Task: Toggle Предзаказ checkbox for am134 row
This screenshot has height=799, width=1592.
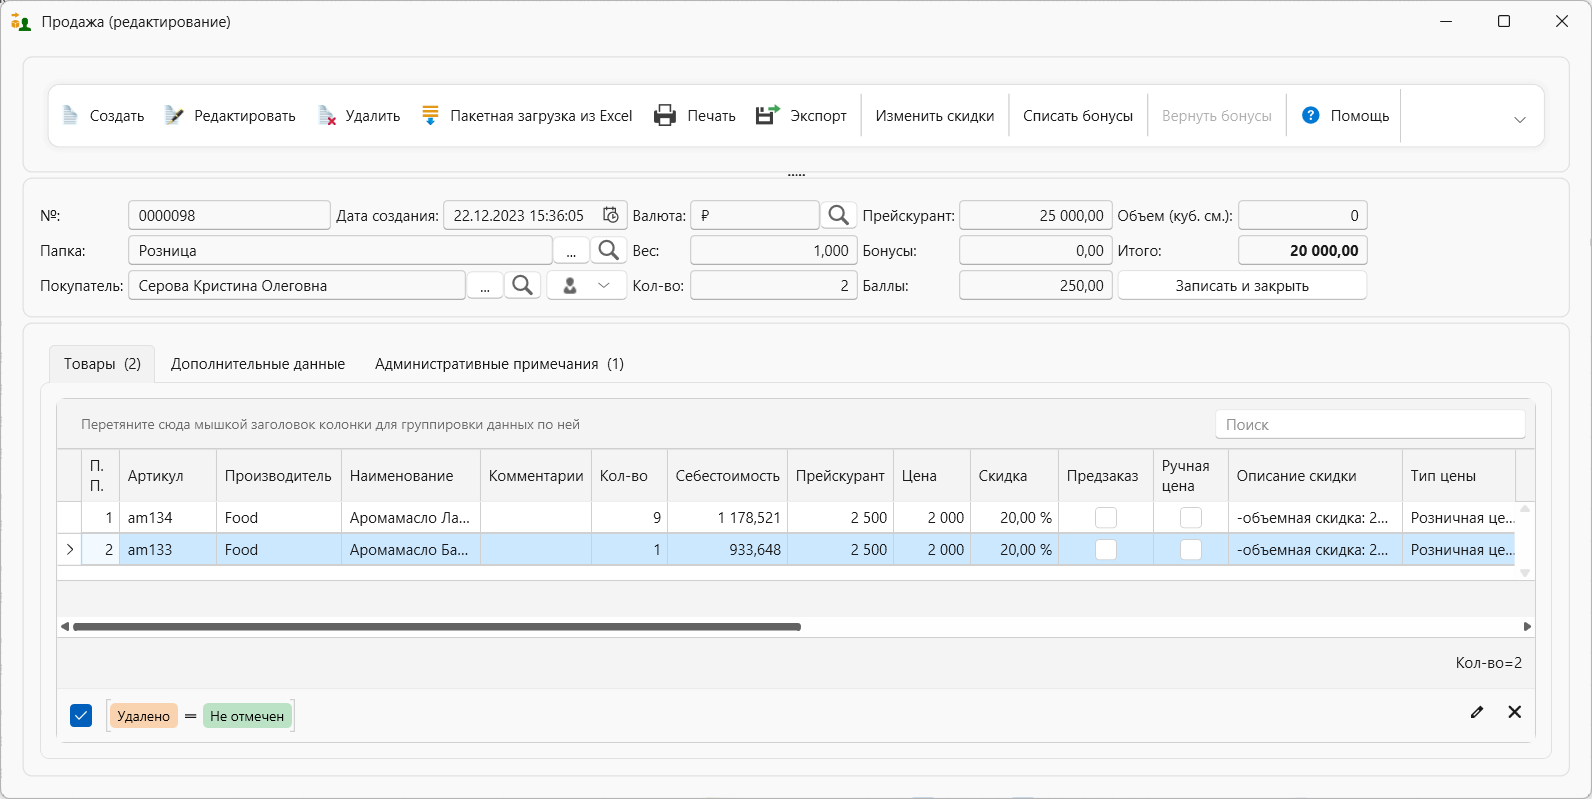Action: tap(1106, 518)
